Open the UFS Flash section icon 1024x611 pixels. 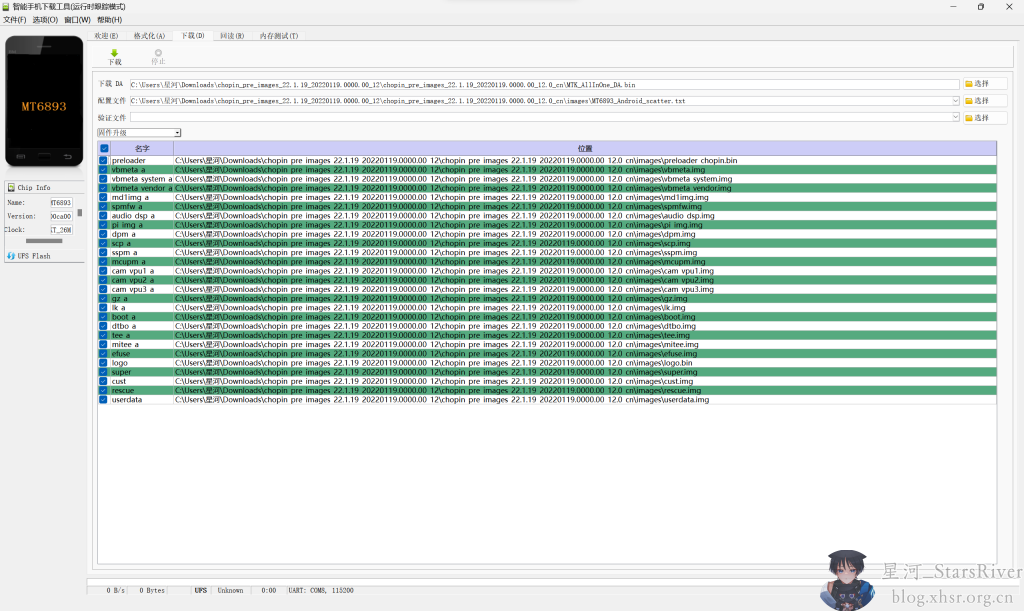pos(11,256)
